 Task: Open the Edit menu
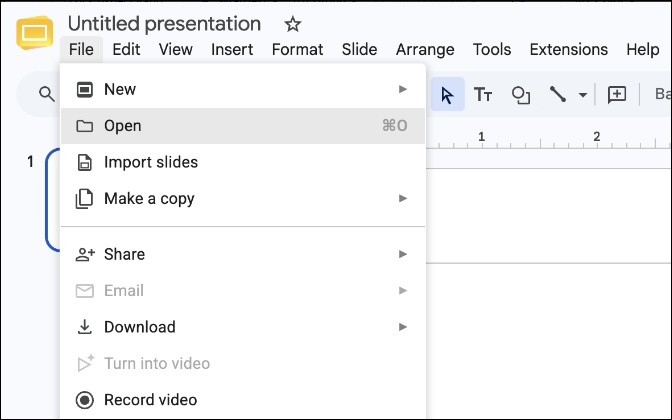126,49
